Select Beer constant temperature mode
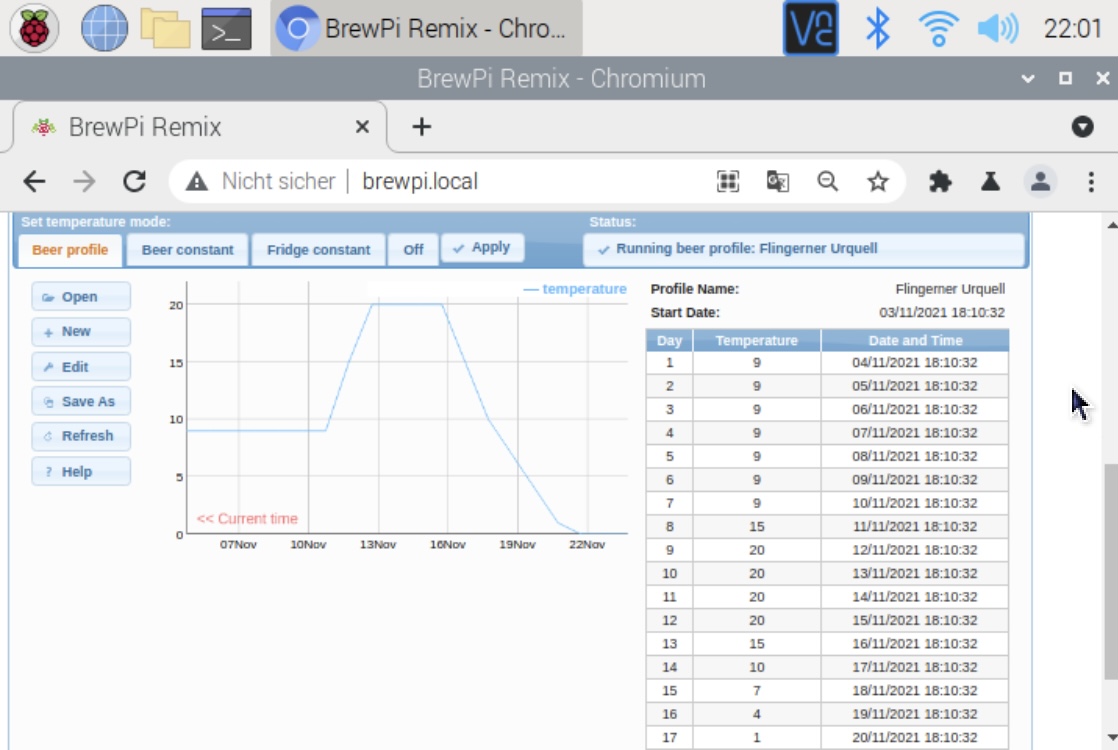Screen dimensions: 1118x750 (x=187, y=250)
